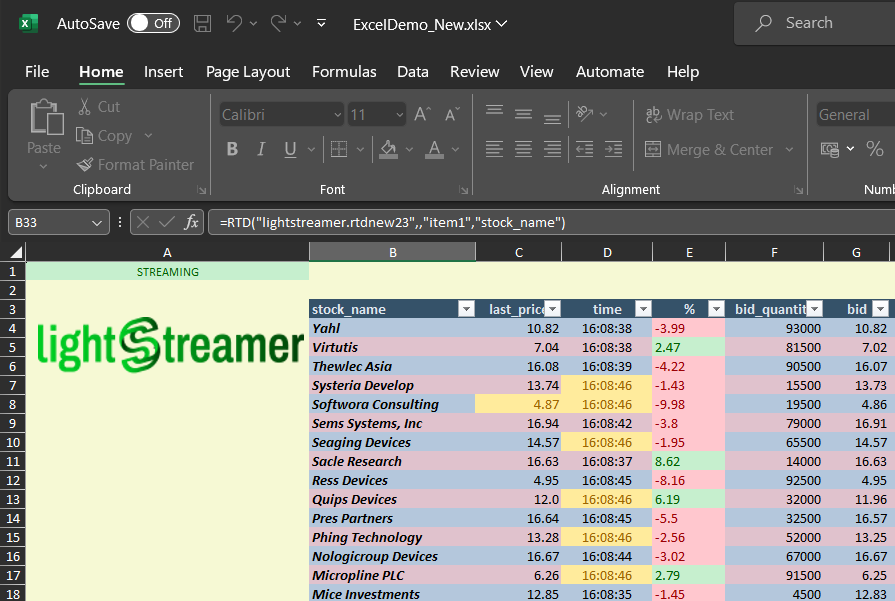
Task: Increase the indent
Action: coord(614,149)
